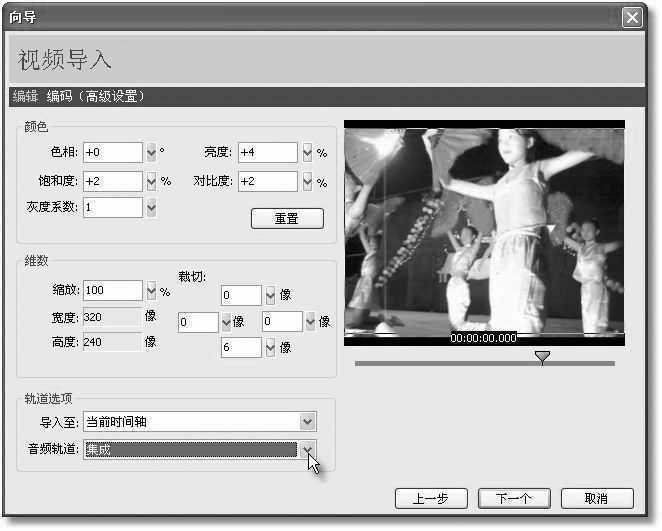
Task: Open the scale (缩放) percentage dropdown arrow
Action: pos(152,291)
